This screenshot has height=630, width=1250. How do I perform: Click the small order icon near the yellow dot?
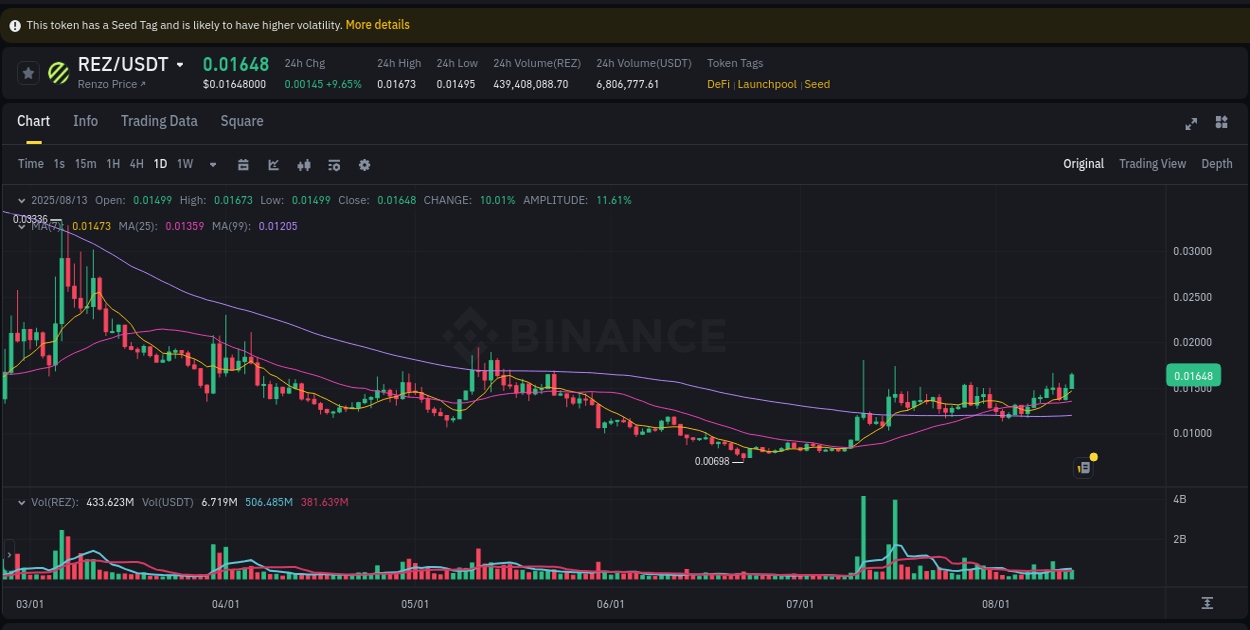(x=1083, y=467)
